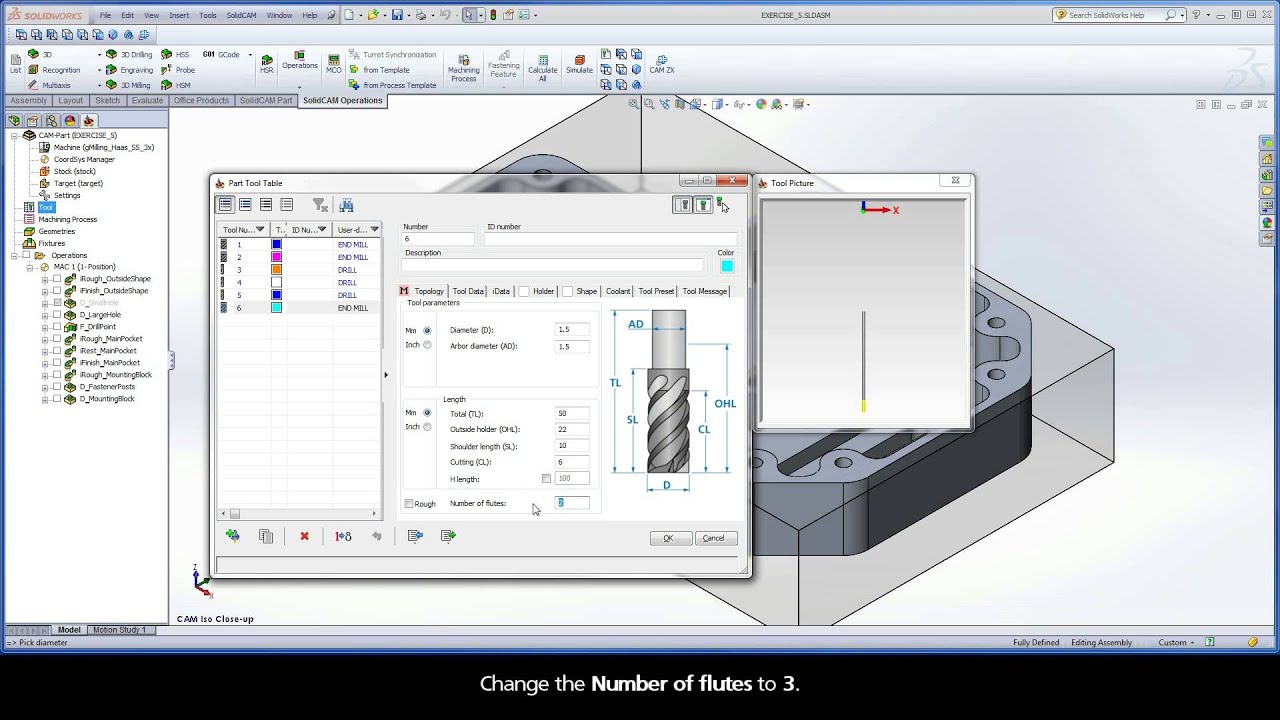1280x720 pixels.
Task: Select the 3D Milling tool
Action: coord(129,85)
